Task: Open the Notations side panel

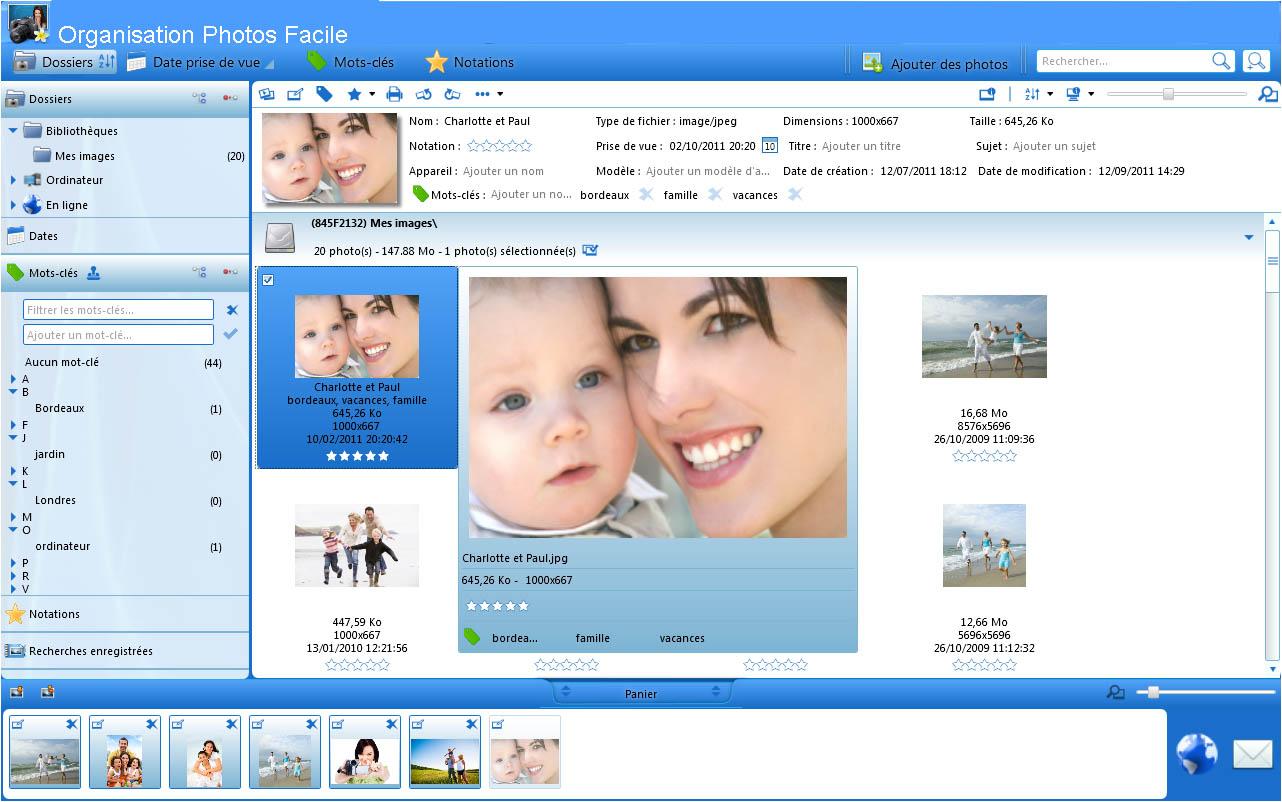Action: point(125,614)
